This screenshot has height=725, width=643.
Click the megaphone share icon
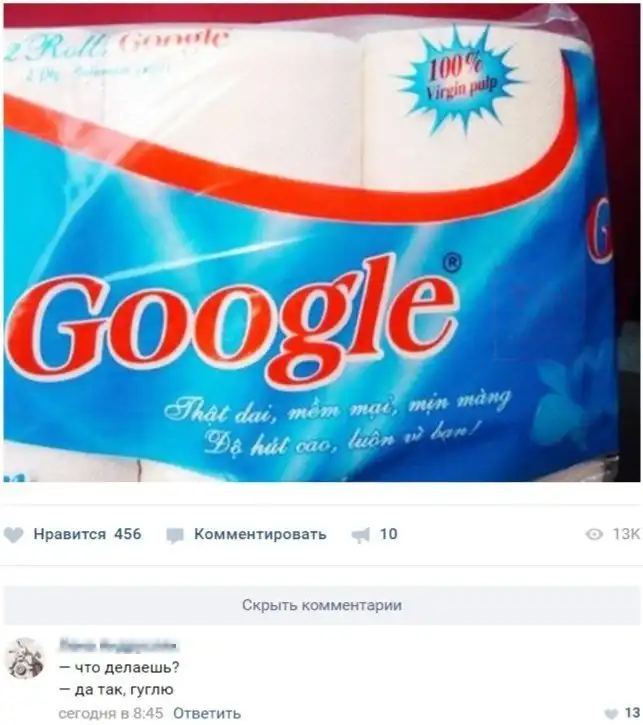[361, 535]
